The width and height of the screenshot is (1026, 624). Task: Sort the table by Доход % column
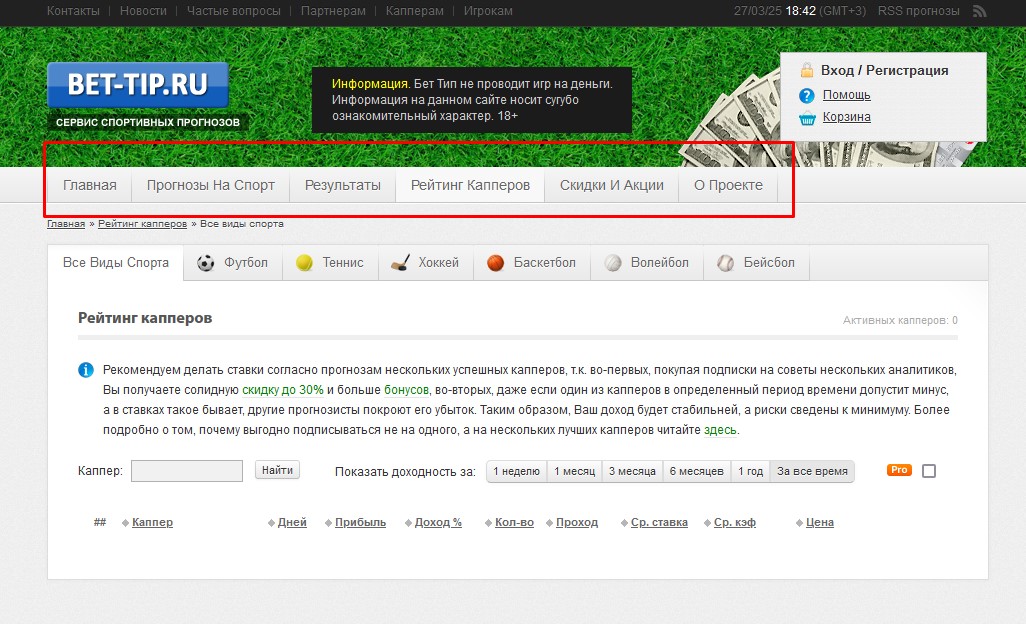coord(438,522)
